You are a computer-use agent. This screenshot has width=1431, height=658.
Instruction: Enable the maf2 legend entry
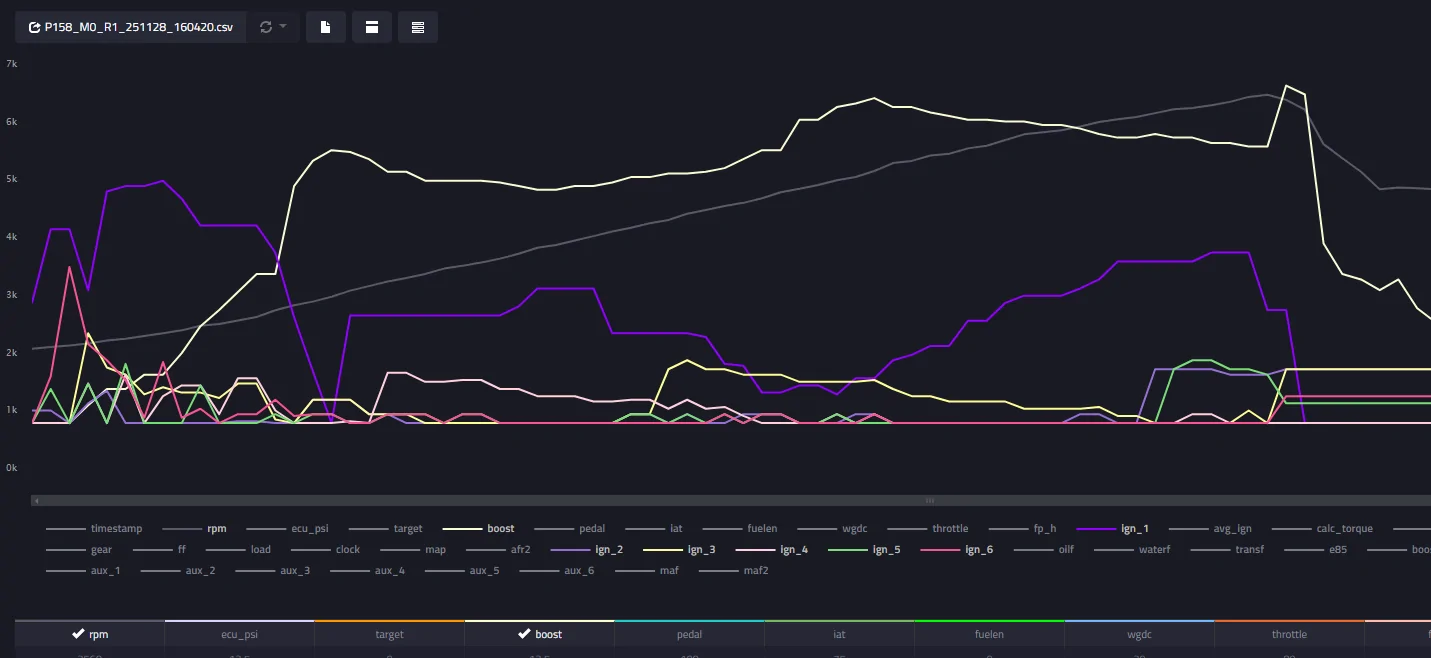734,570
